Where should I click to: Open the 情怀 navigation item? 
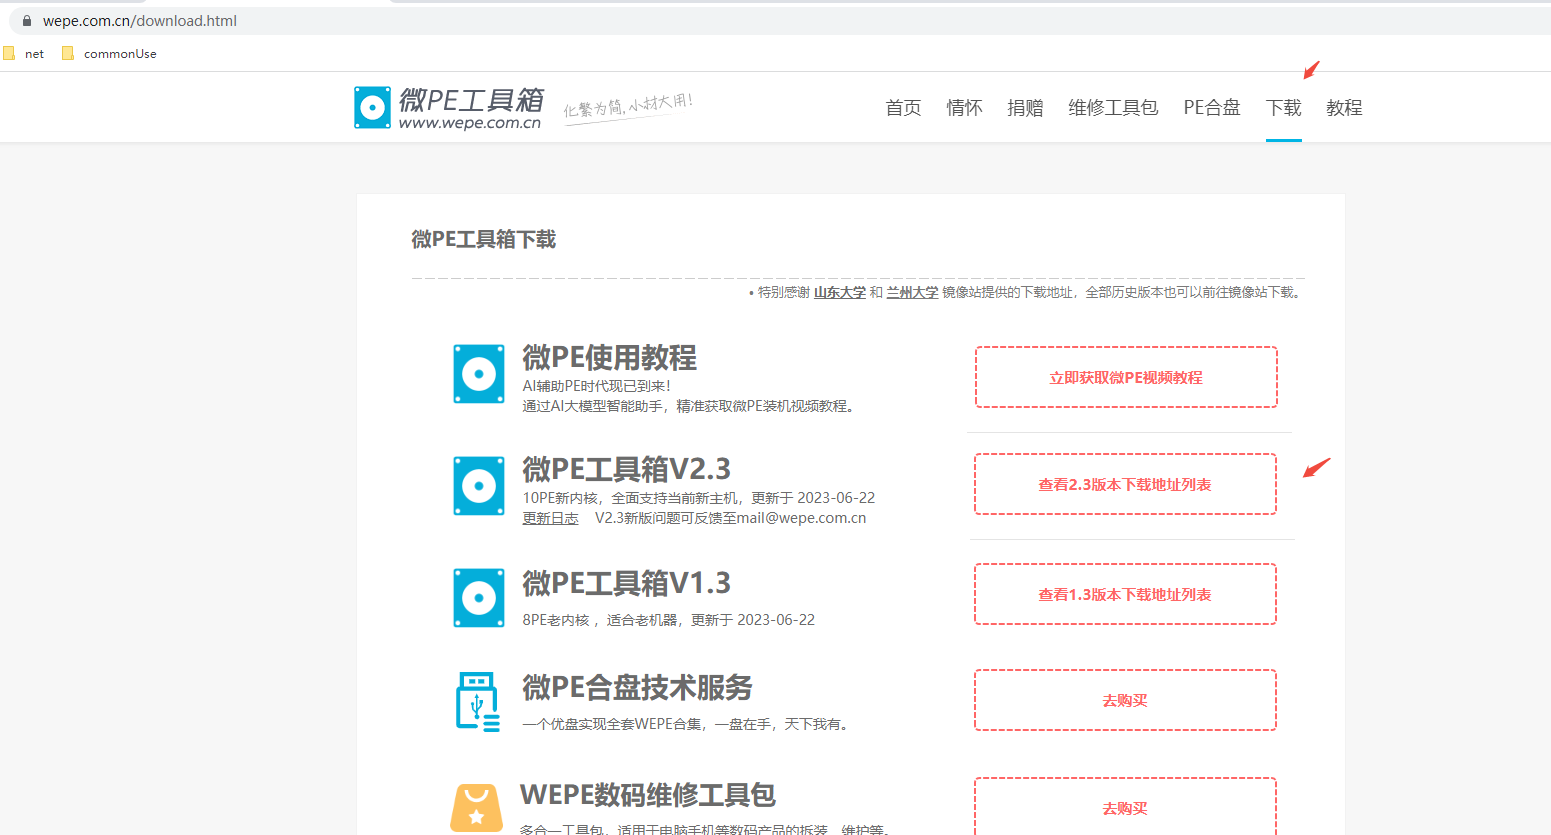point(965,108)
